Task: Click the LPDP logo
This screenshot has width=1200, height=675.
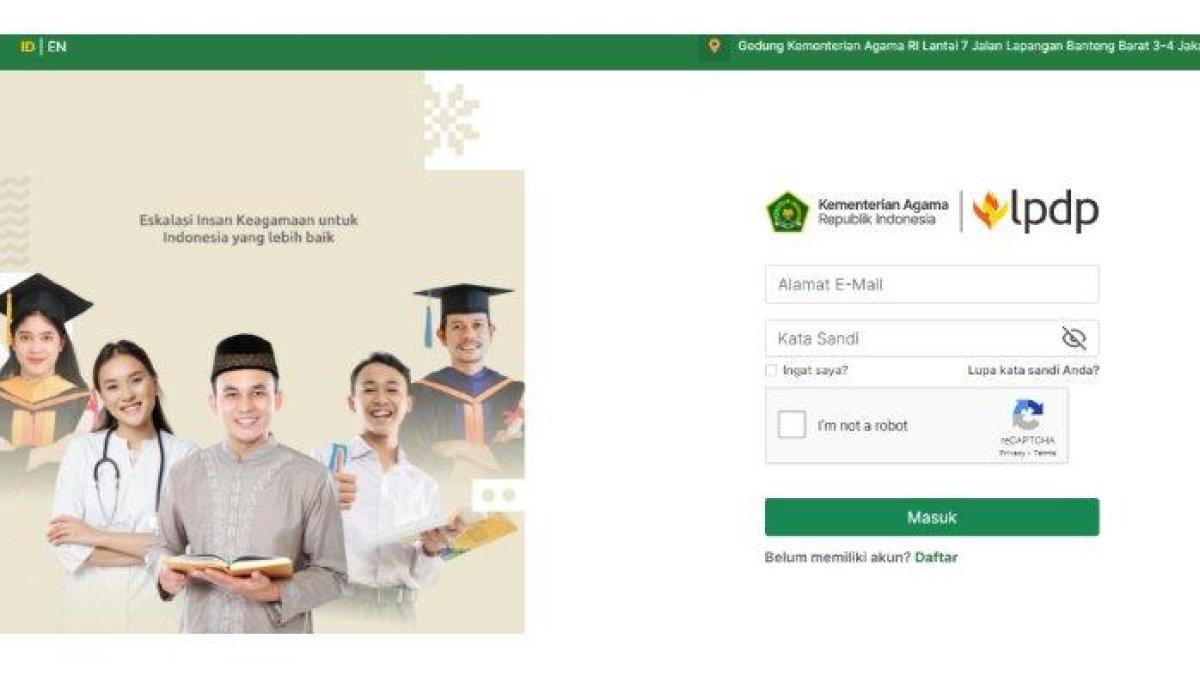Action: [1036, 211]
